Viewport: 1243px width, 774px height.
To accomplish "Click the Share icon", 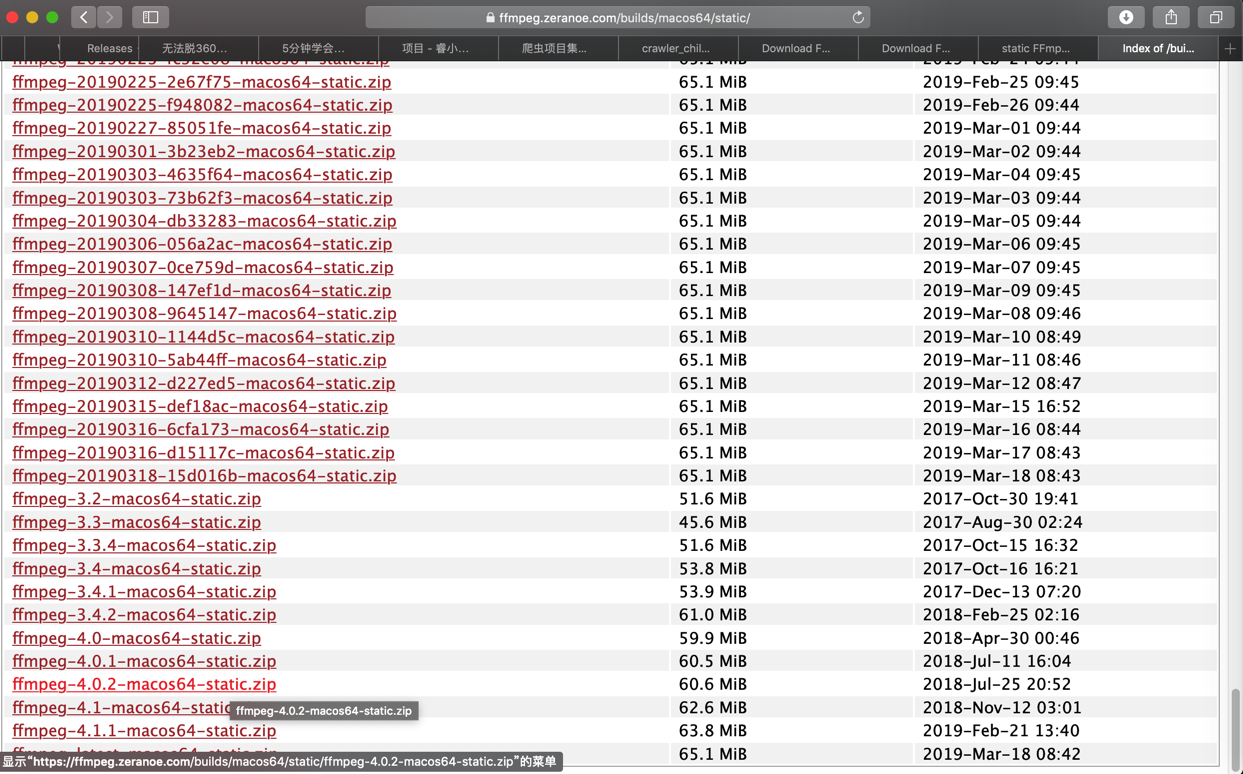I will [x=1170, y=16].
